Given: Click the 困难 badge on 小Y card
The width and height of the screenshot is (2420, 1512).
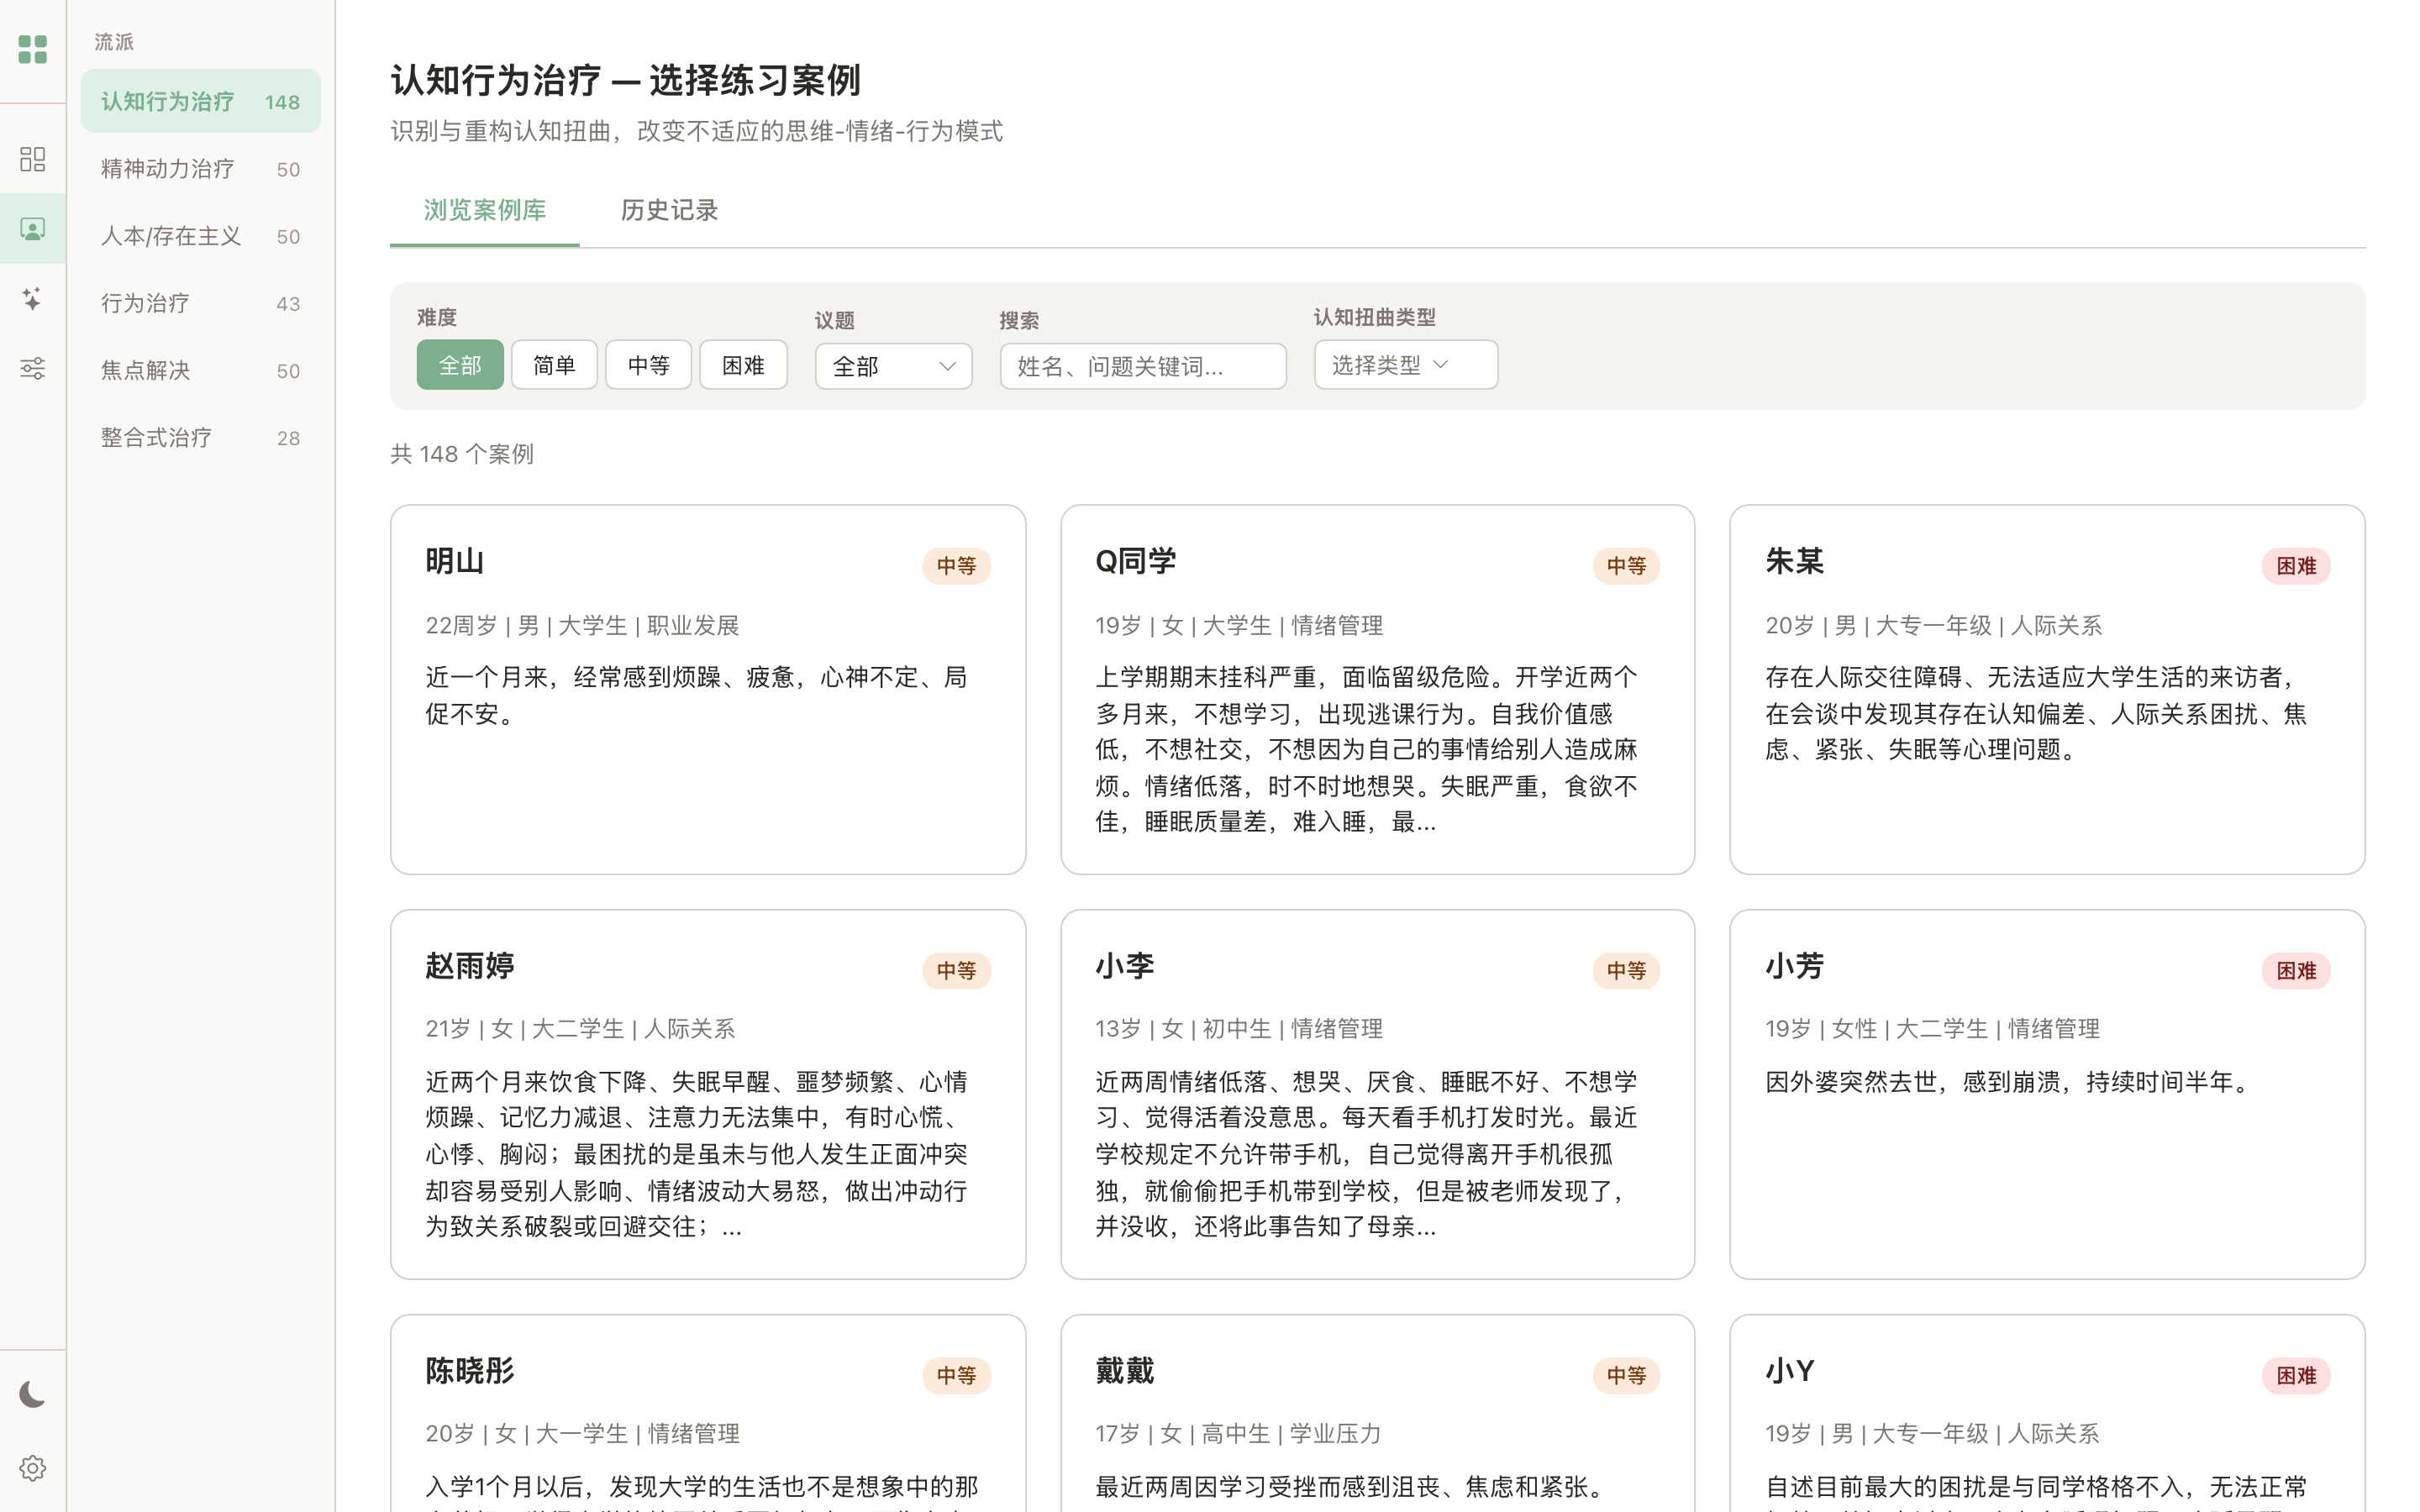Looking at the screenshot, I should coord(2296,1375).
